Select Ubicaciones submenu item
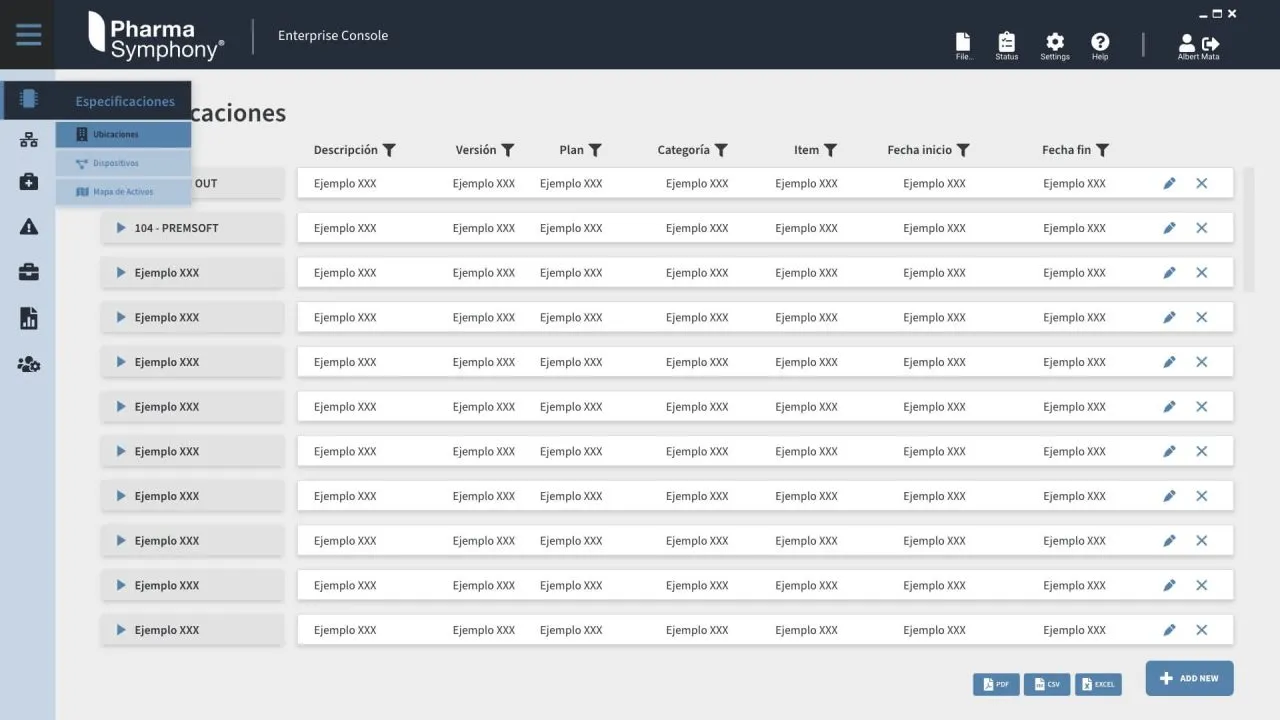 click(124, 134)
